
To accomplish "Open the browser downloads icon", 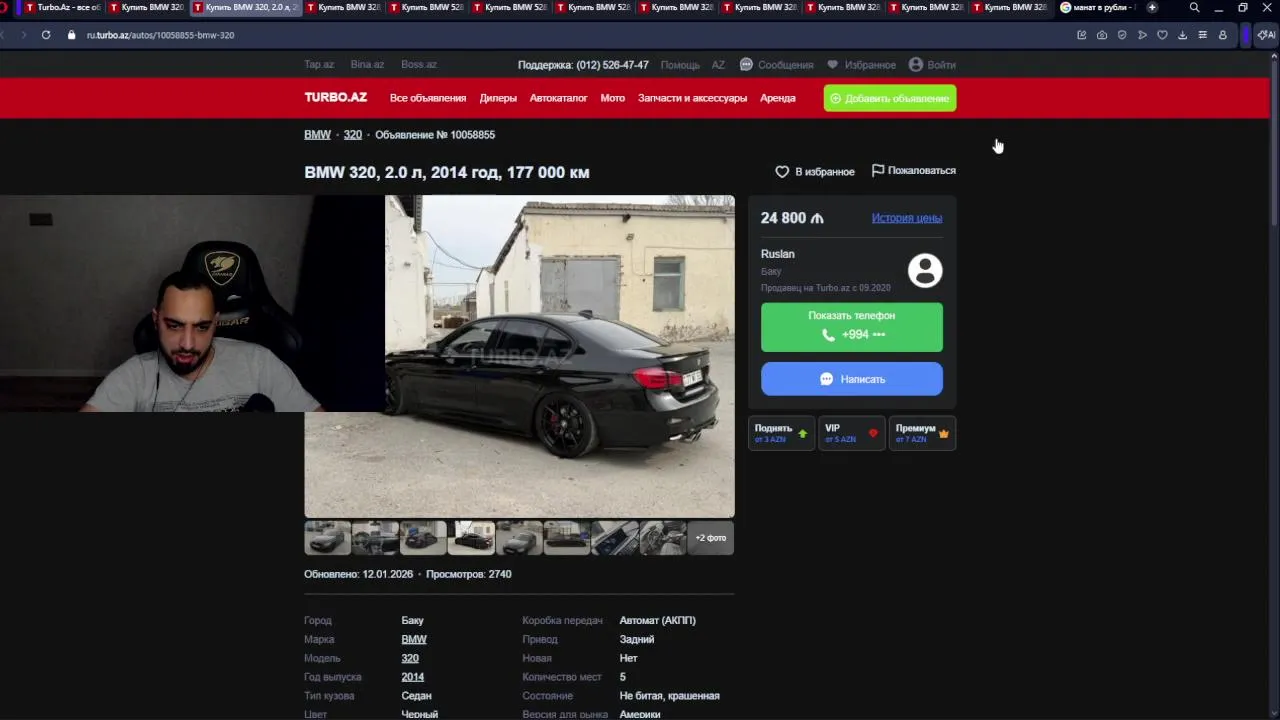I will (x=1182, y=35).
